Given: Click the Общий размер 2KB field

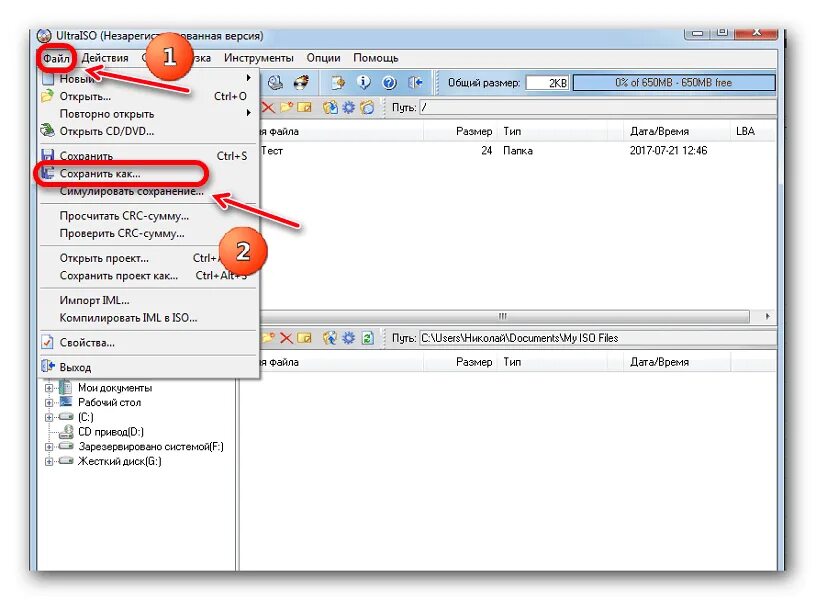Looking at the screenshot, I should click(547, 83).
